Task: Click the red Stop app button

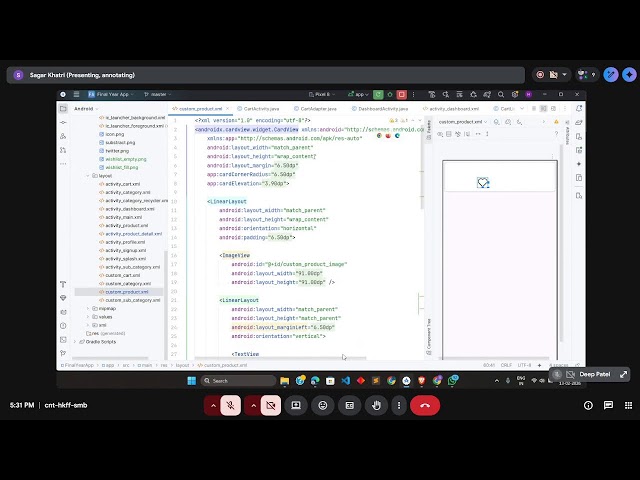Action: (x=402, y=94)
